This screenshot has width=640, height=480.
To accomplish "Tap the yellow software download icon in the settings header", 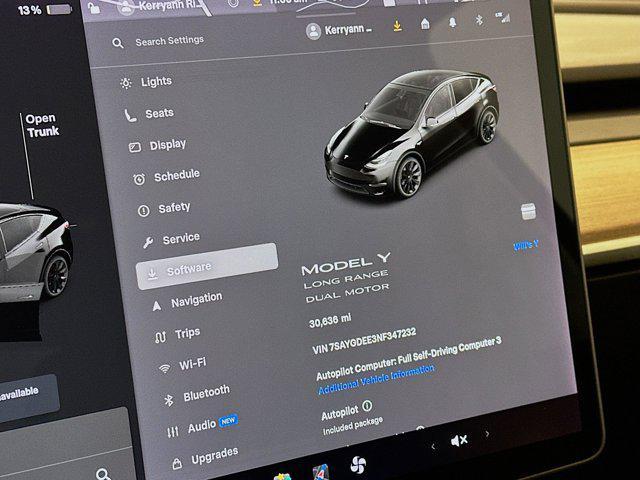I will point(397,26).
